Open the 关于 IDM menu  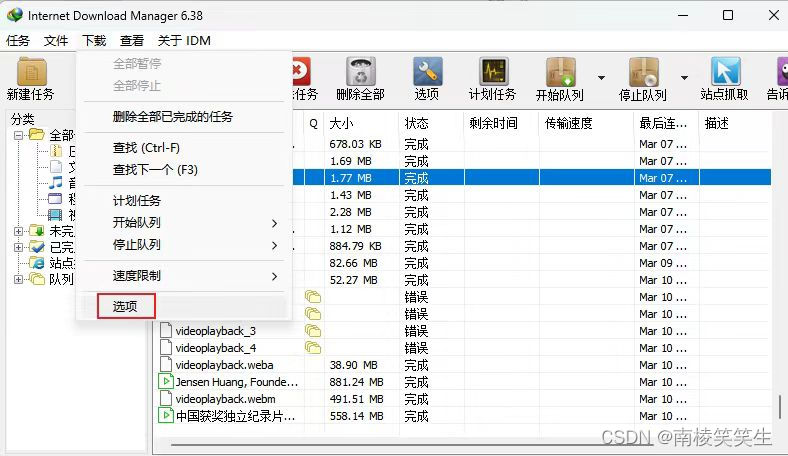[x=184, y=40]
